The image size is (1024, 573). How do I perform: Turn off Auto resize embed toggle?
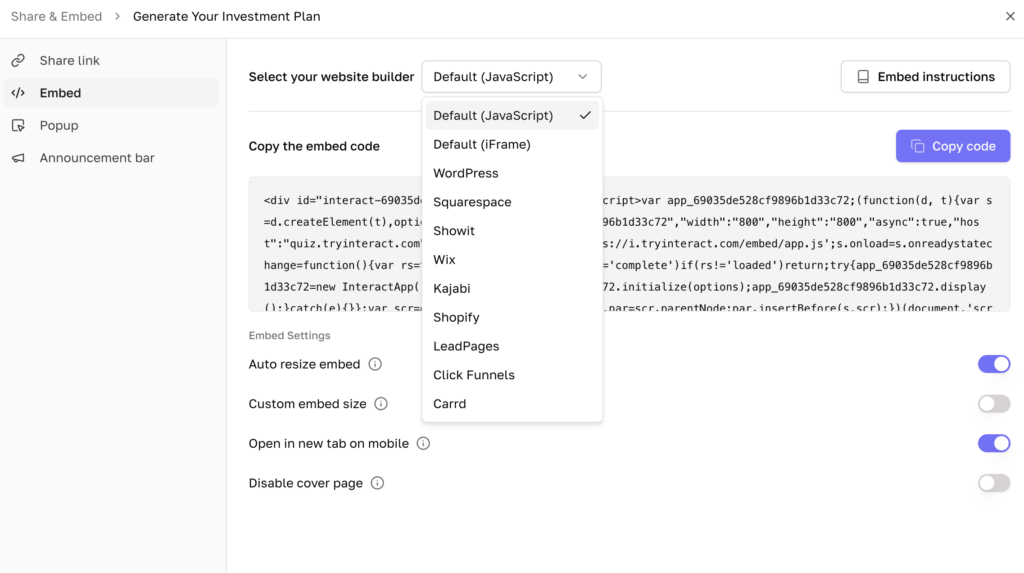point(993,364)
